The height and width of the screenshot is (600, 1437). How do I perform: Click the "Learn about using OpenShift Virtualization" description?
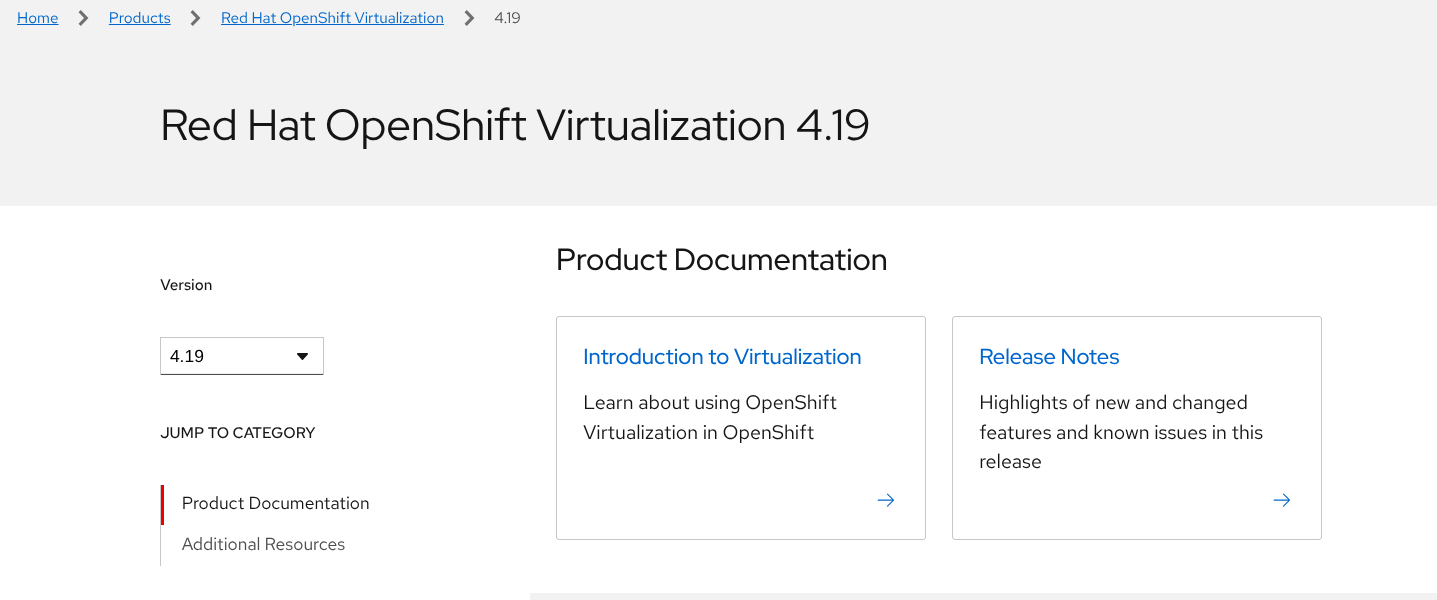coord(710,417)
